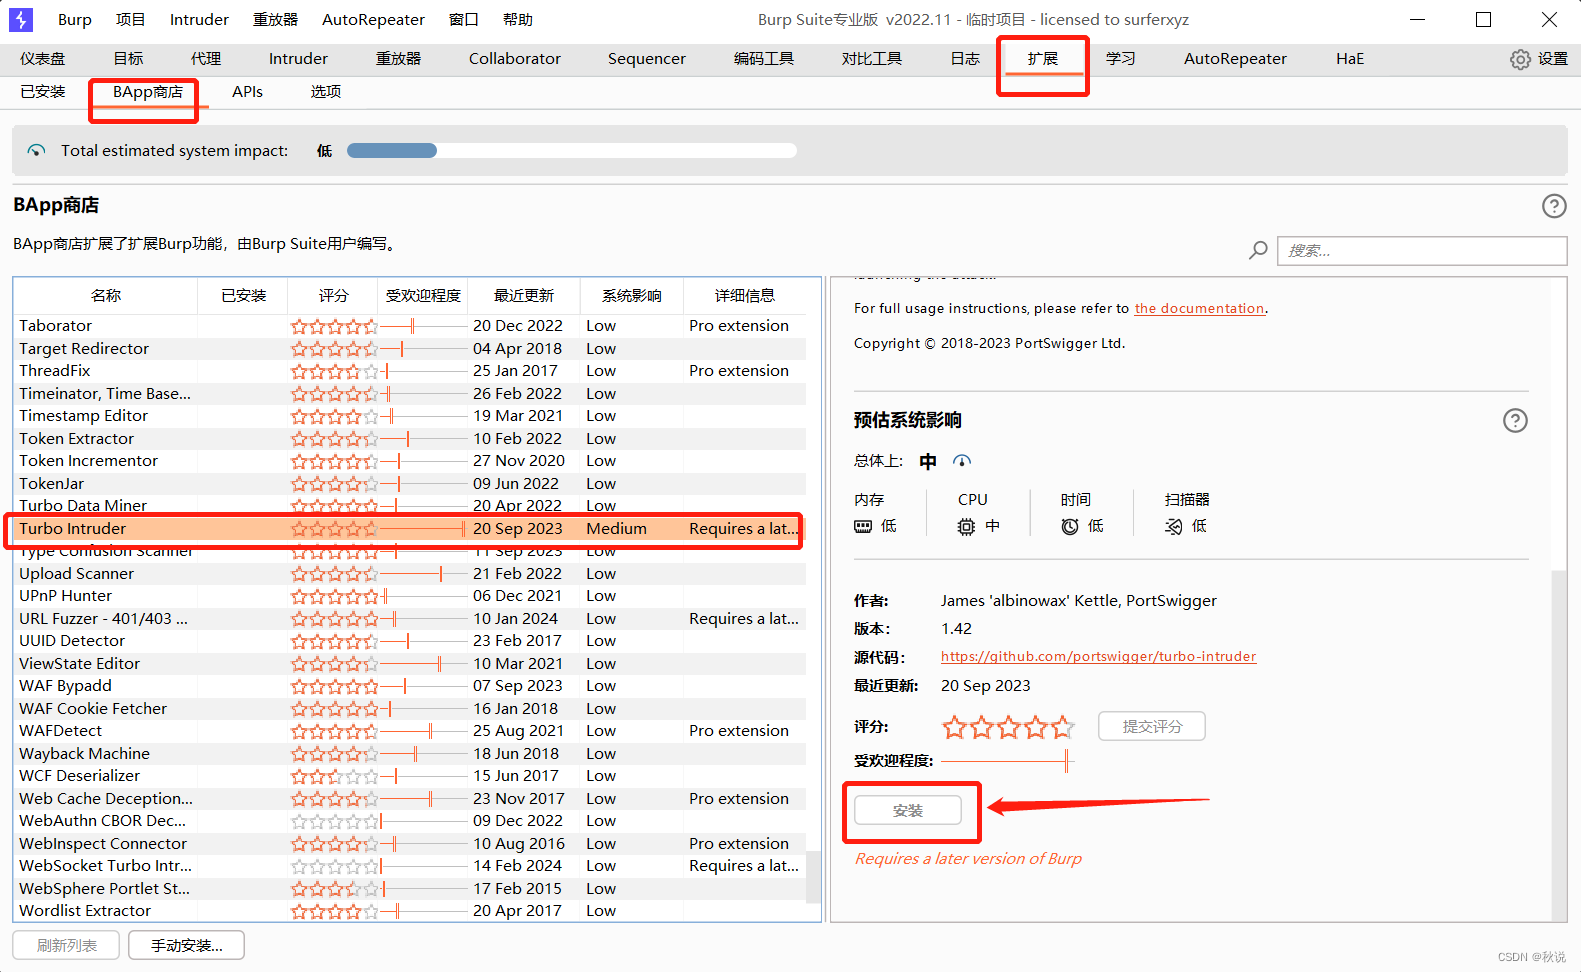Click the extension list vertical scrollbar

[813, 877]
